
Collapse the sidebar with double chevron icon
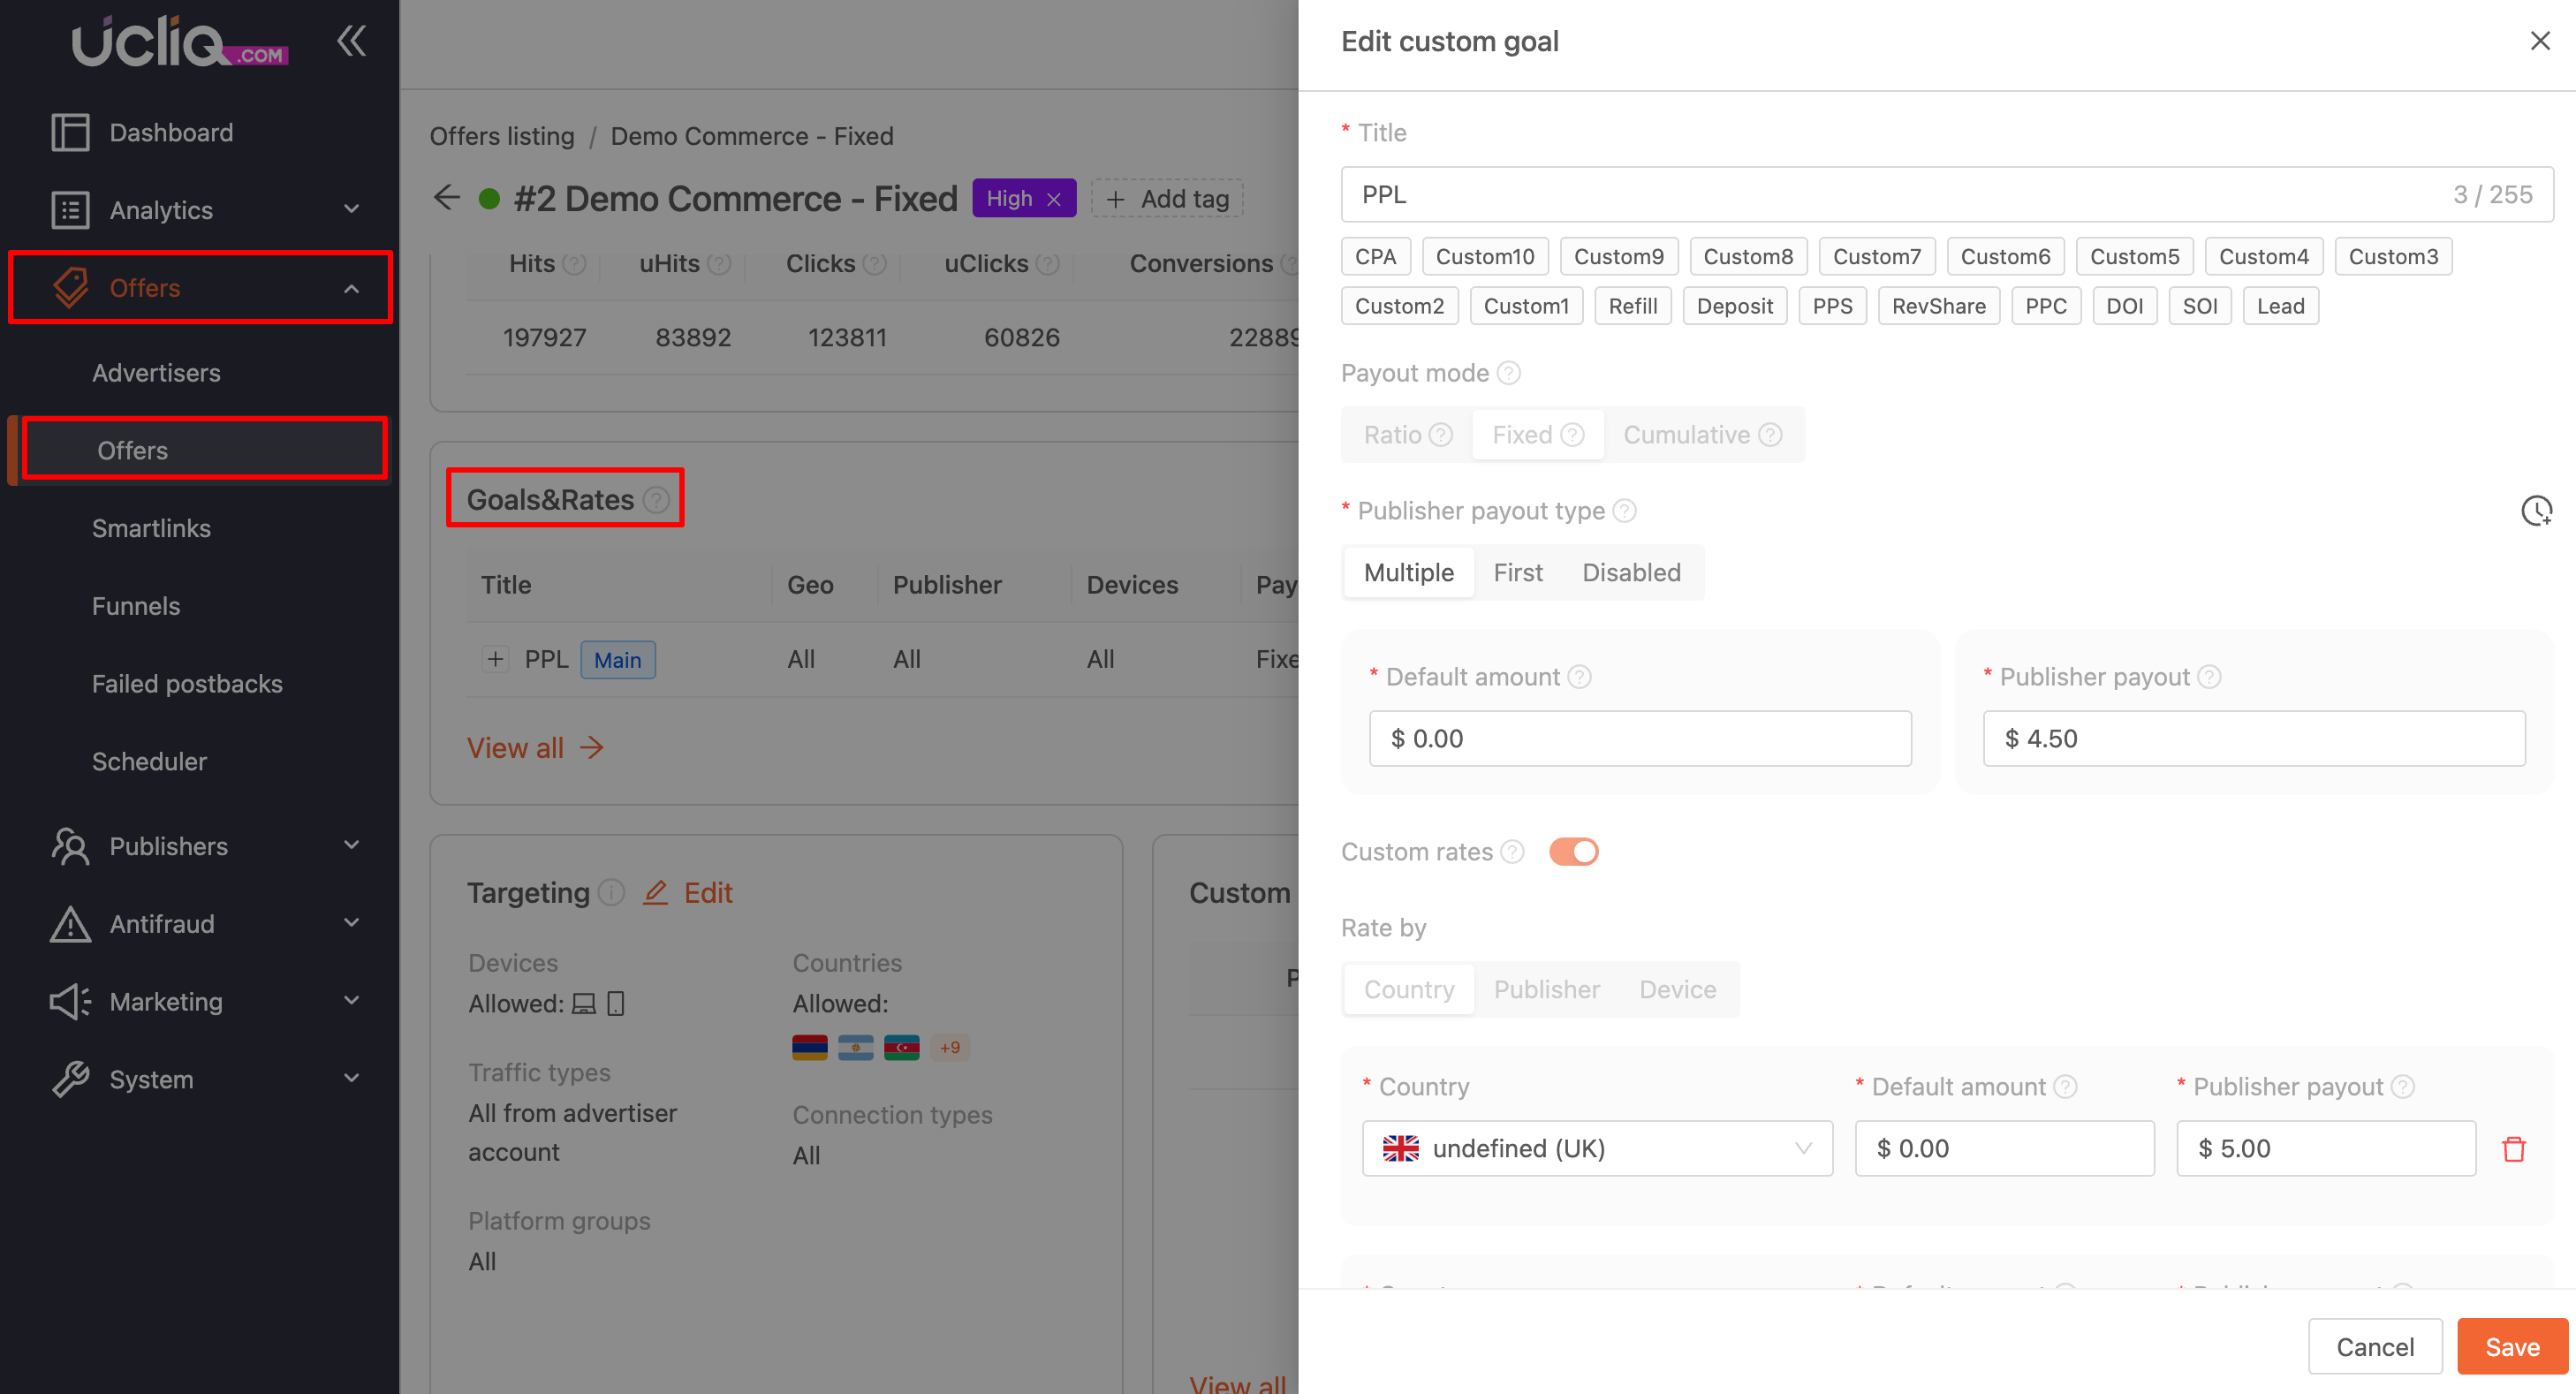[x=351, y=41]
